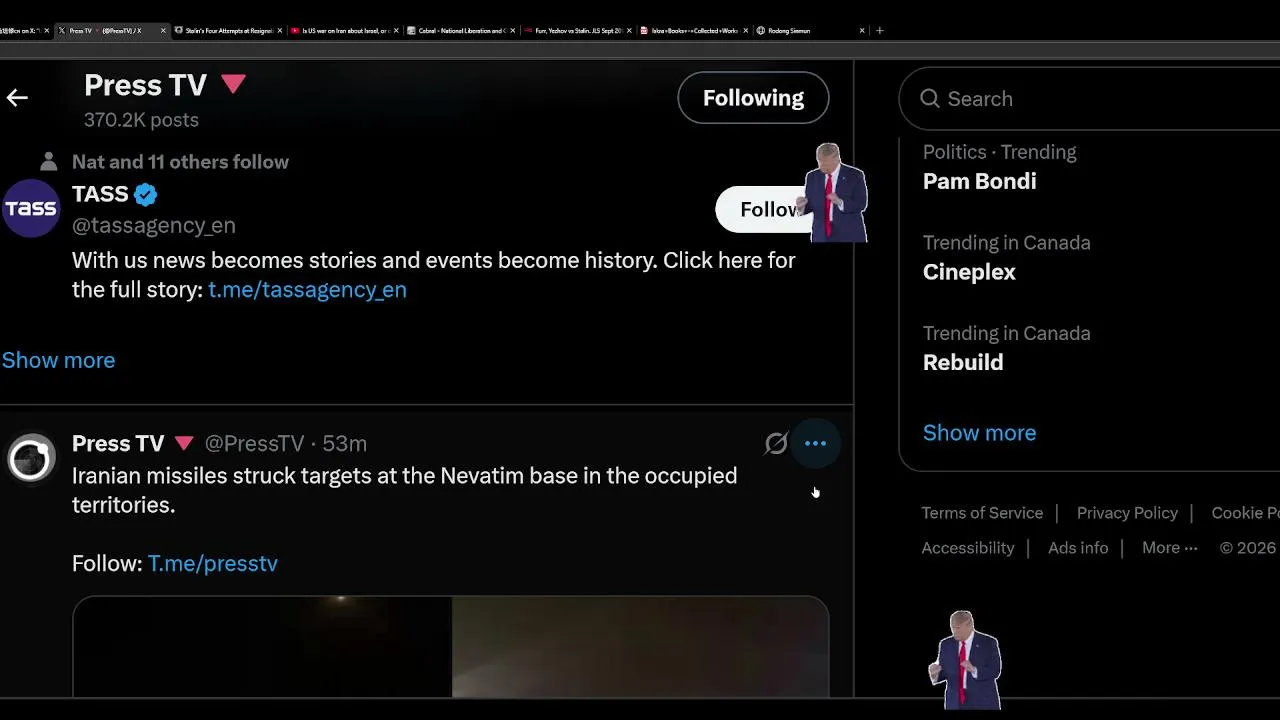Click the TASS verified badge

point(146,194)
